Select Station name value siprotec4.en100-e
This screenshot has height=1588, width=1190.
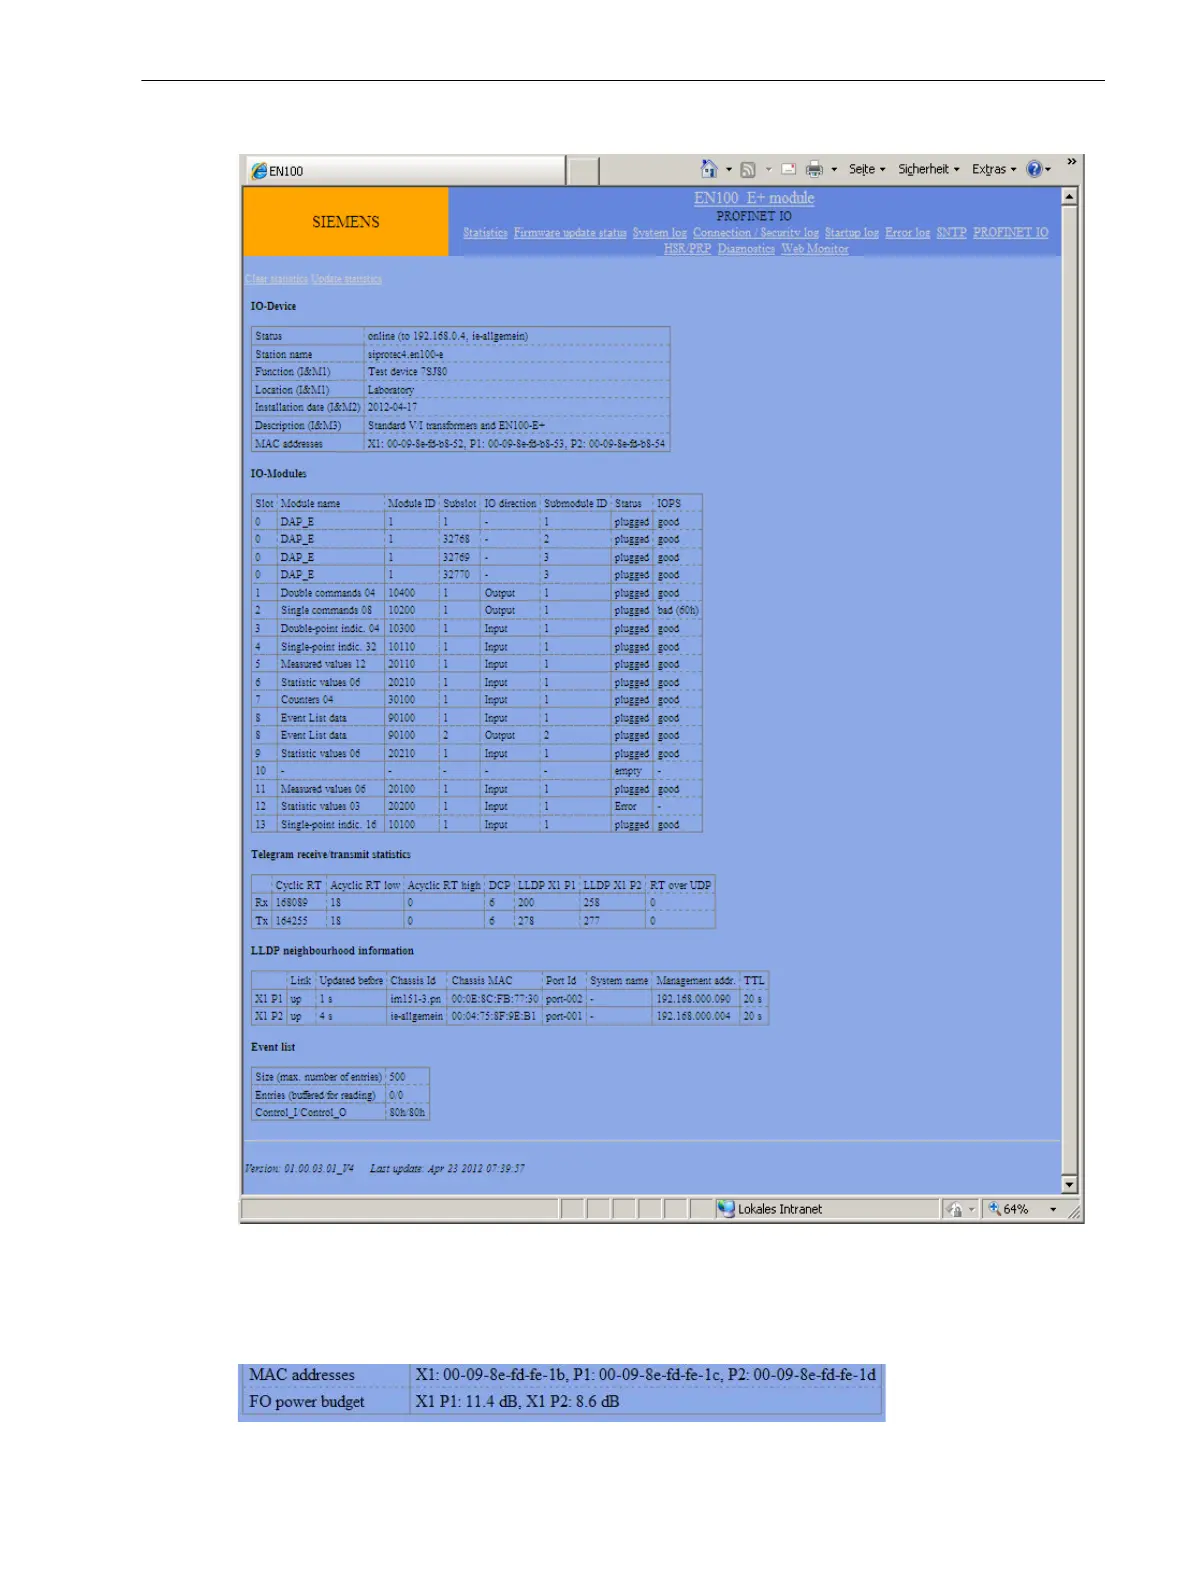405,354
